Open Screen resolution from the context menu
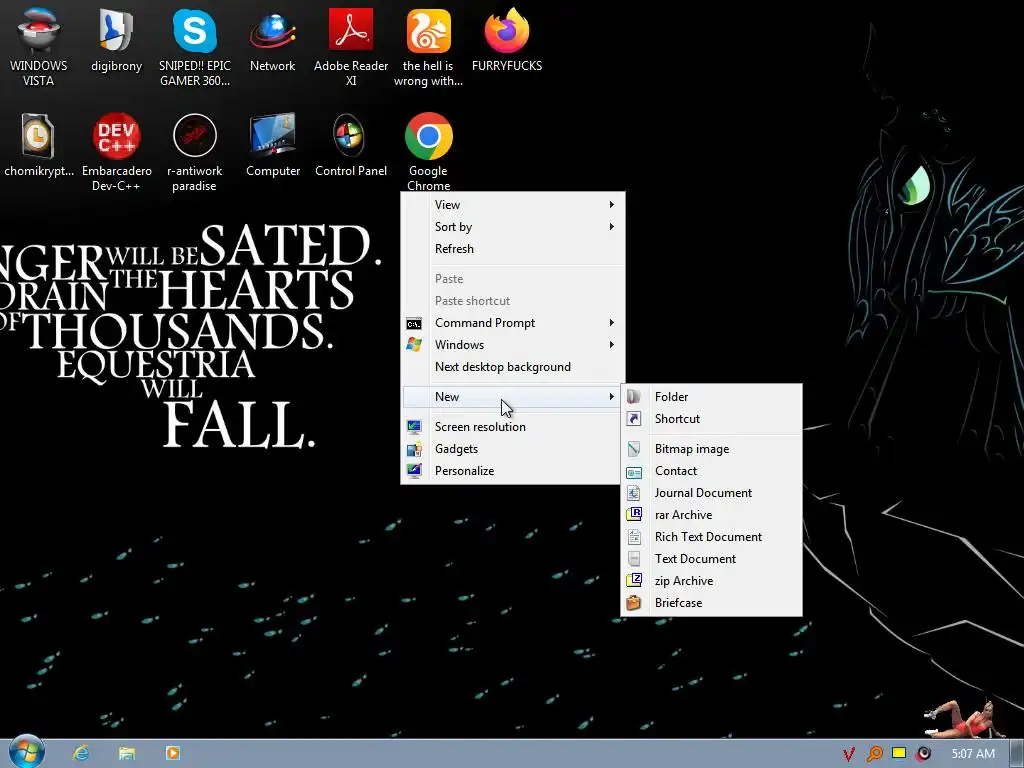The width and height of the screenshot is (1024, 768). [x=513, y=426]
